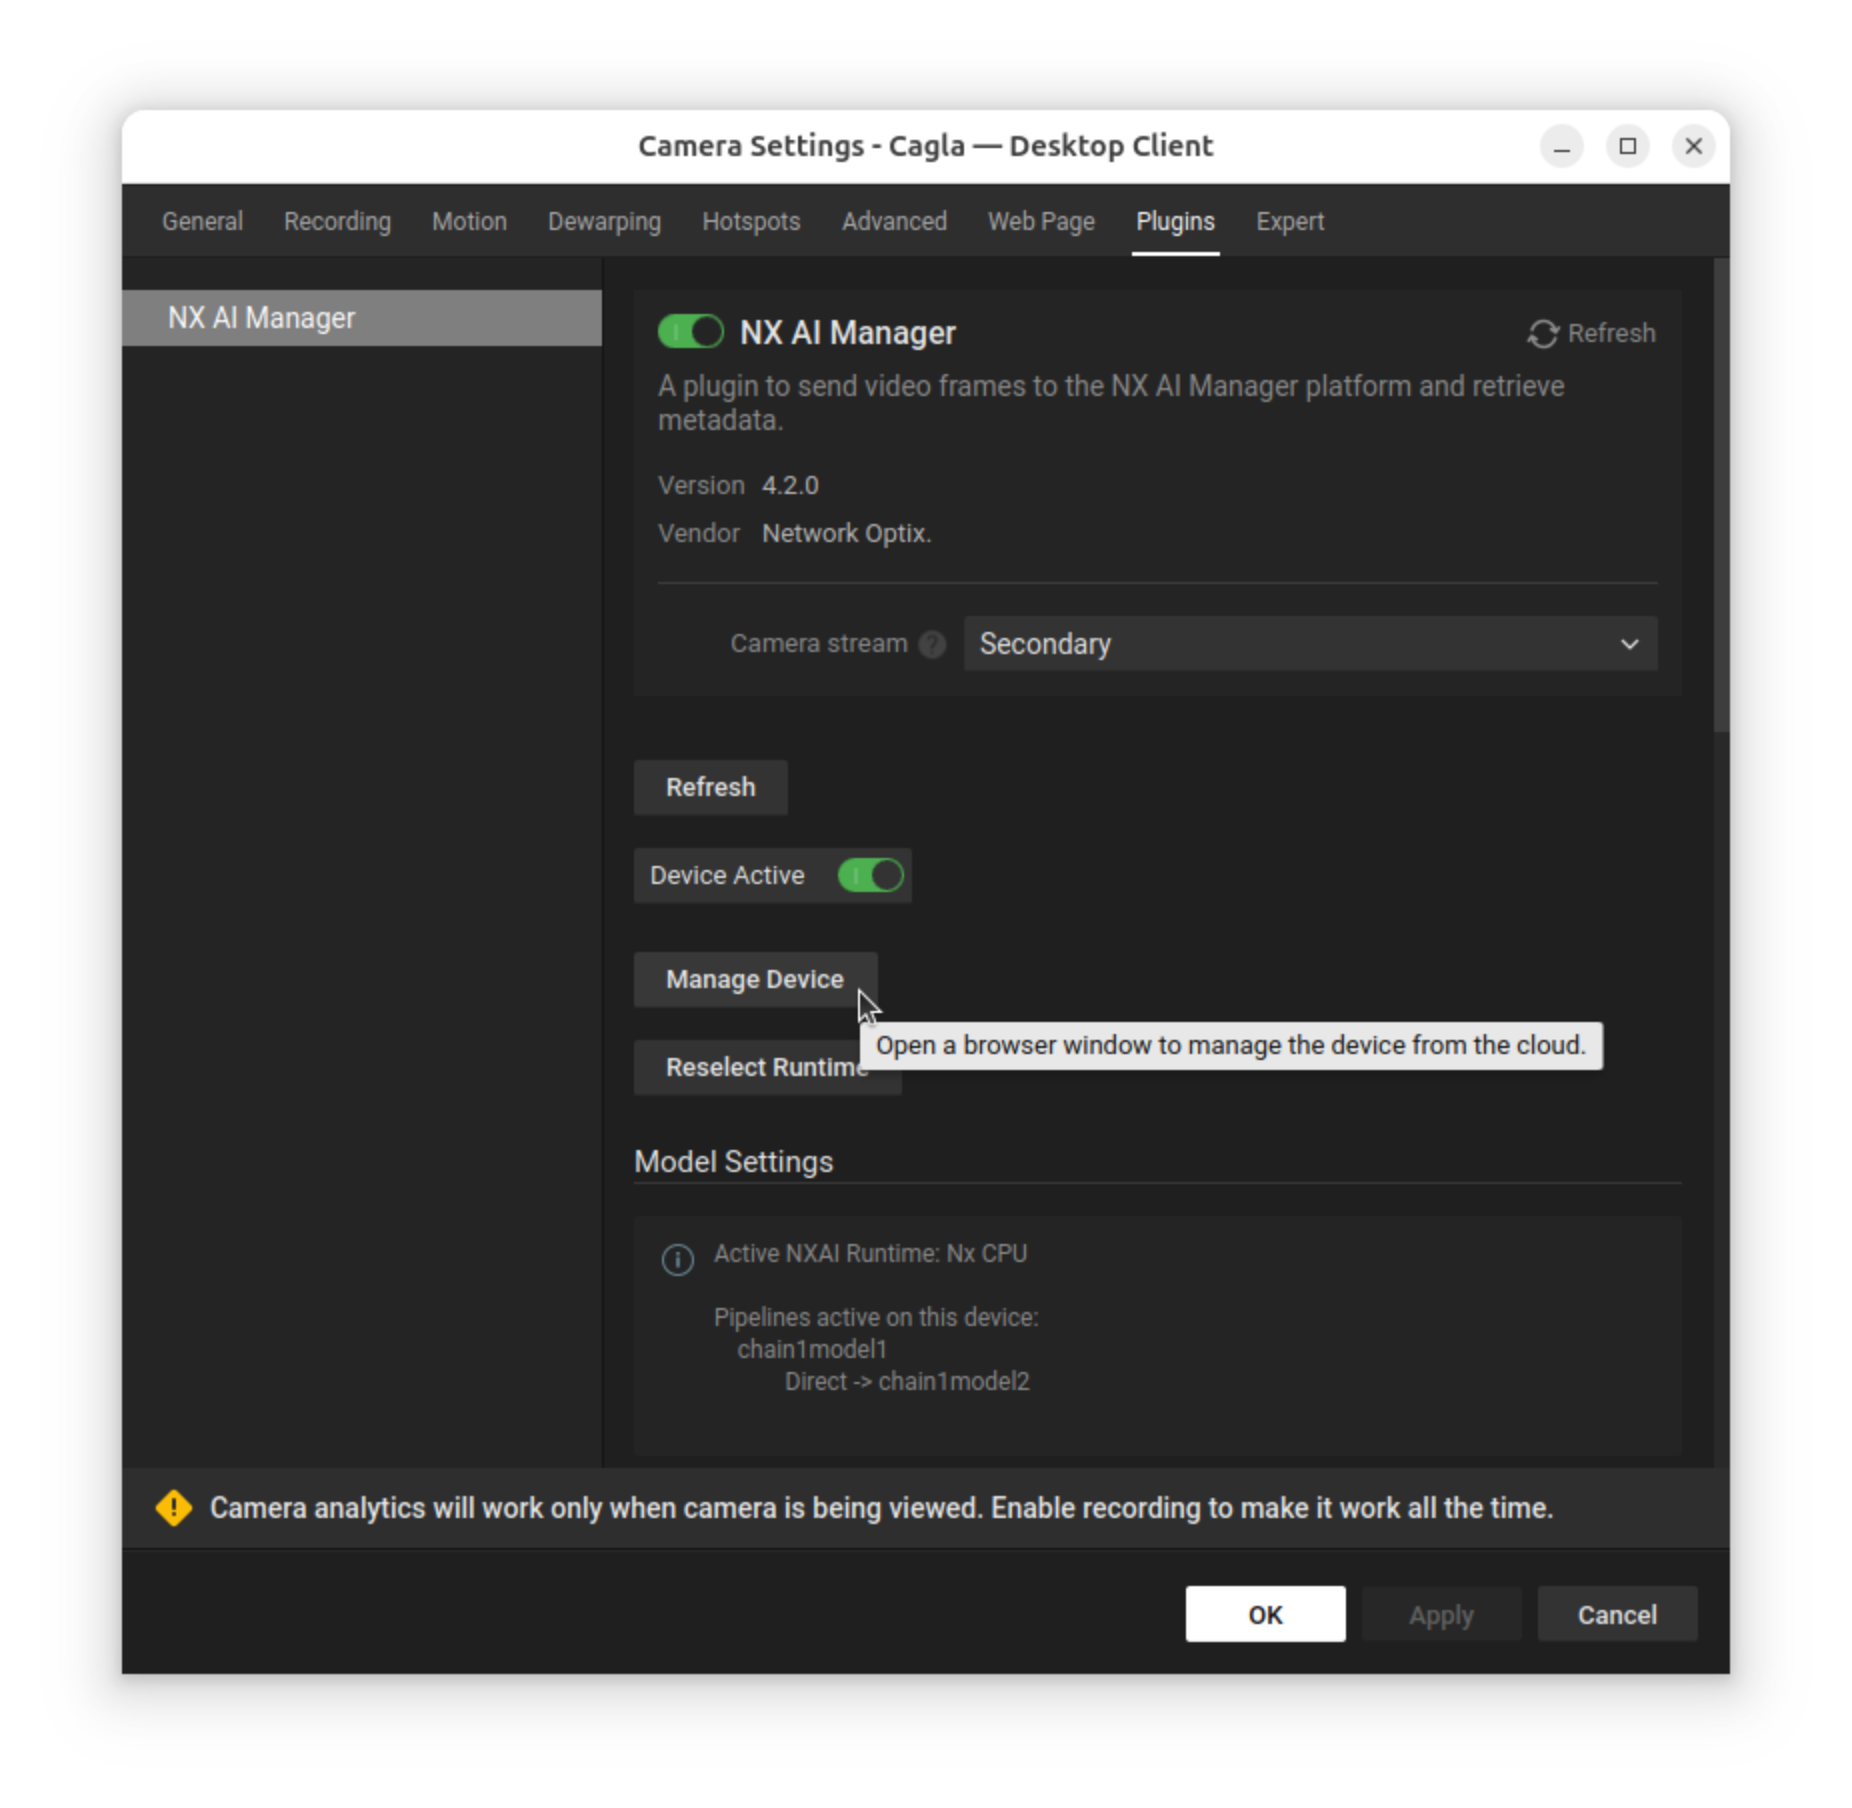Click the Apply button

1441,1615
